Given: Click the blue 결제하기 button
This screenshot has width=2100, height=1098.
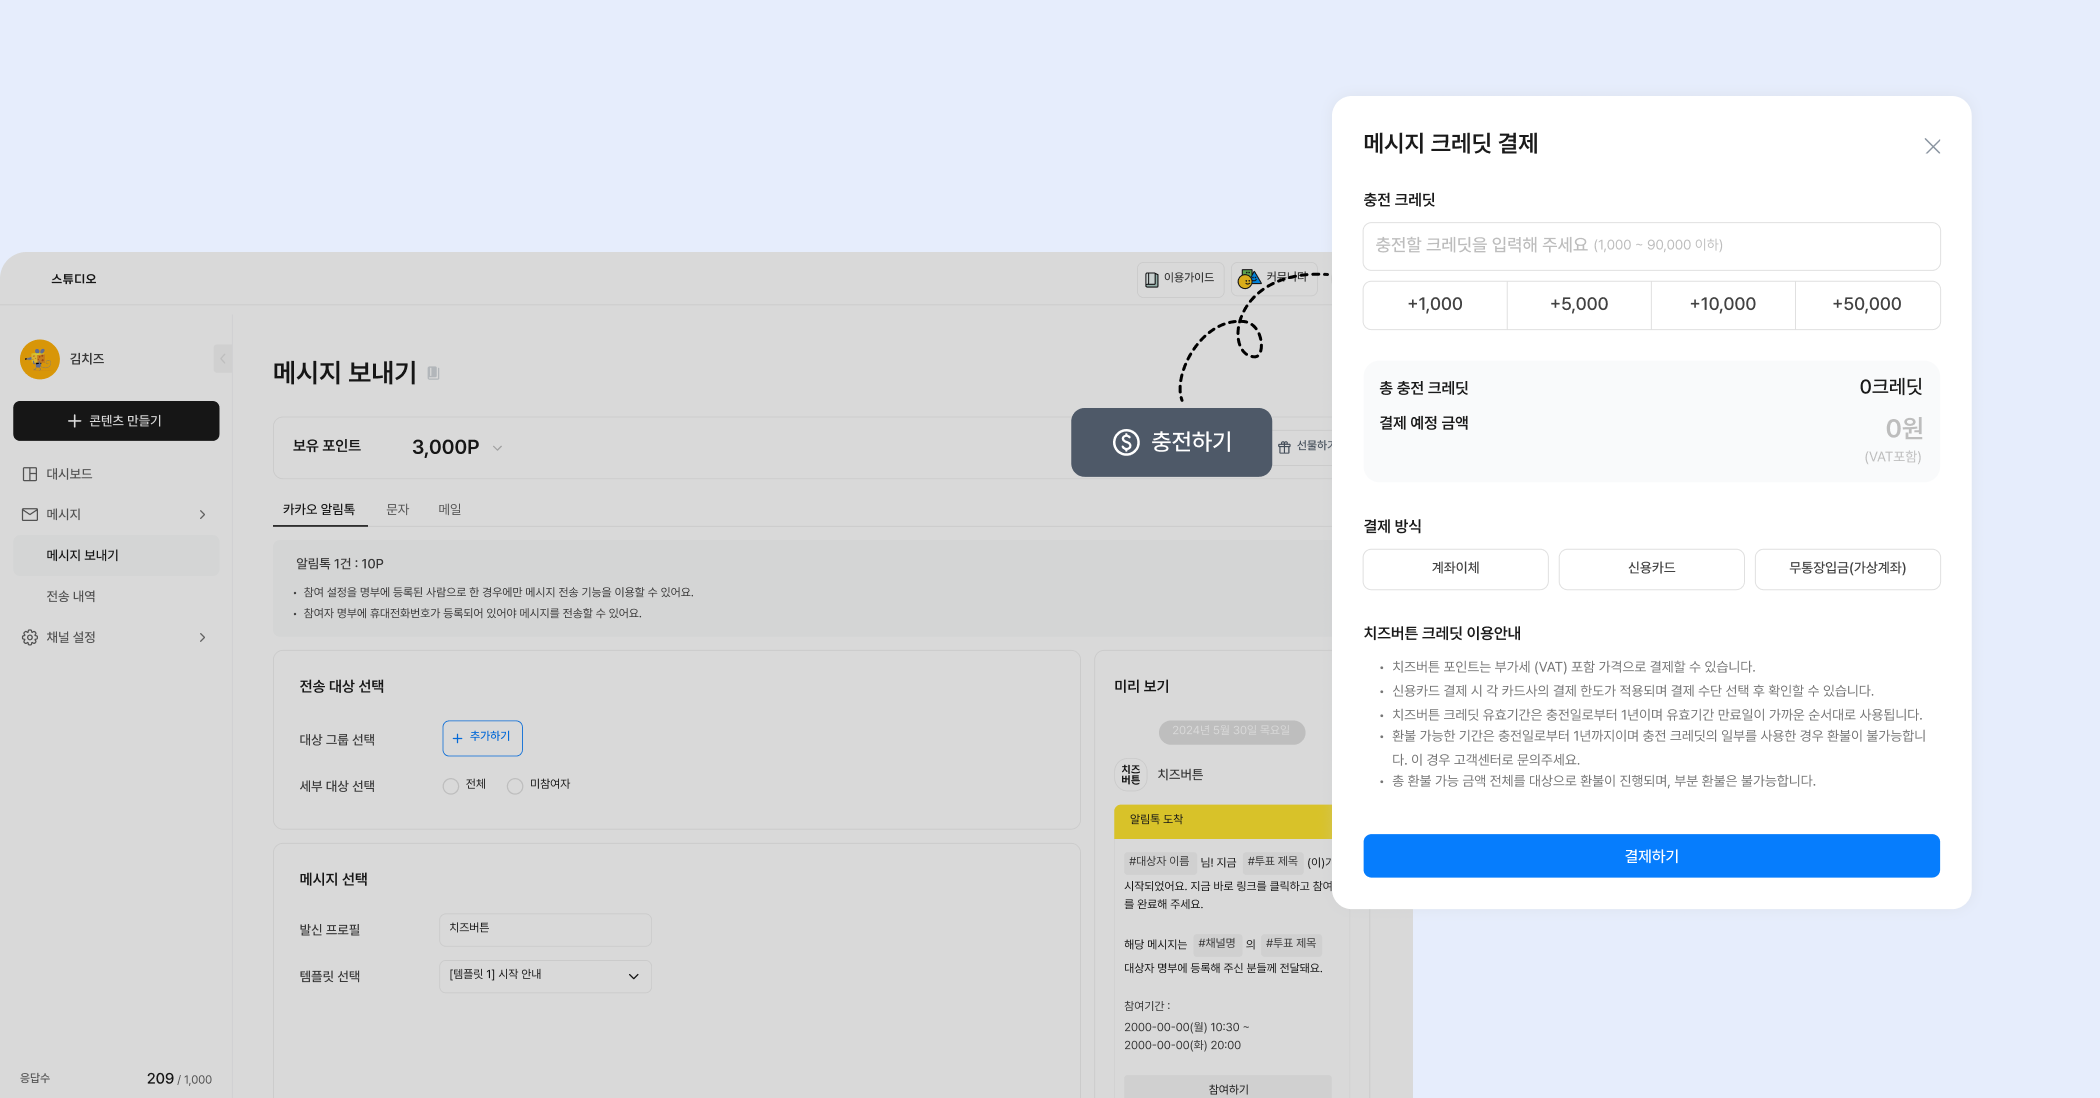Looking at the screenshot, I should tap(1651, 856).
